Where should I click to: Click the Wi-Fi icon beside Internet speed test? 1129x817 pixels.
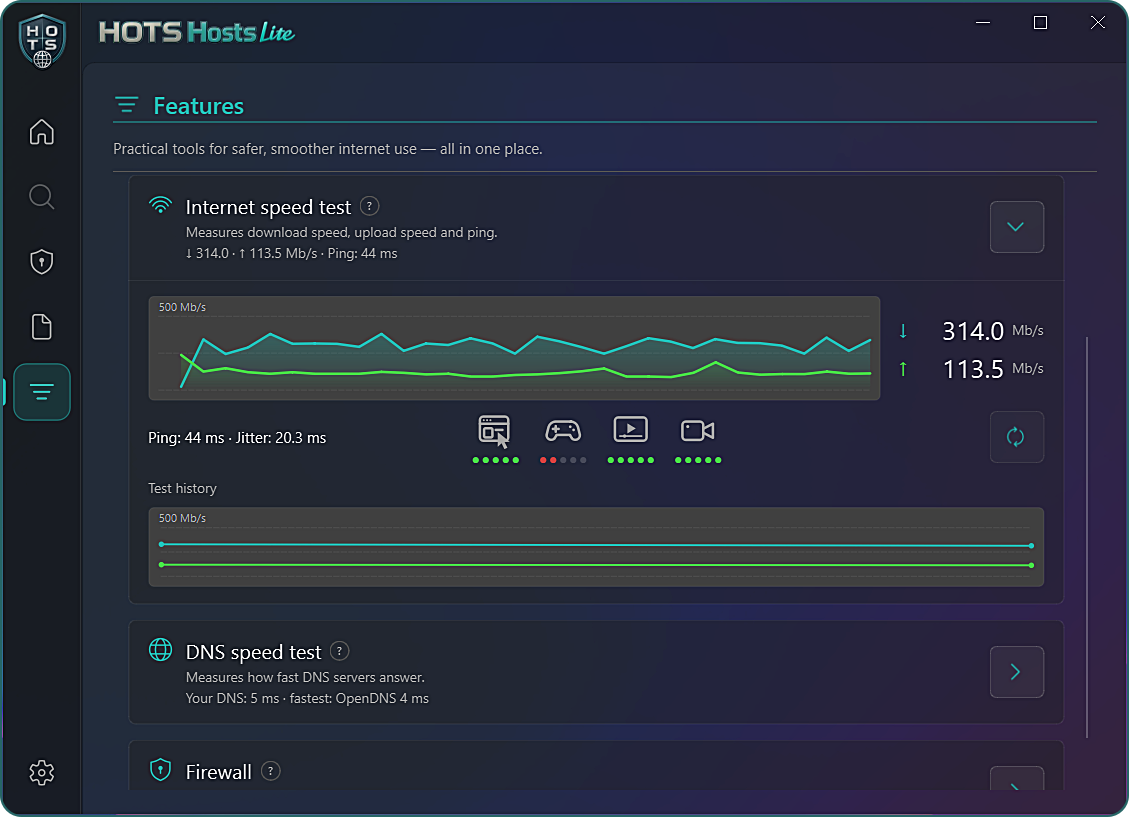(161, 205)
